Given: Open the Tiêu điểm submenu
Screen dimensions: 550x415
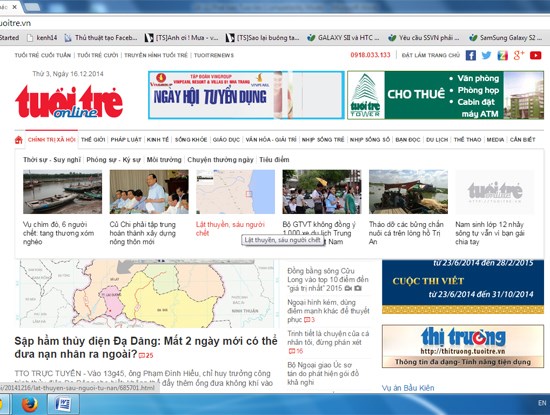Looking at the screenshot, I should point(274,160).
